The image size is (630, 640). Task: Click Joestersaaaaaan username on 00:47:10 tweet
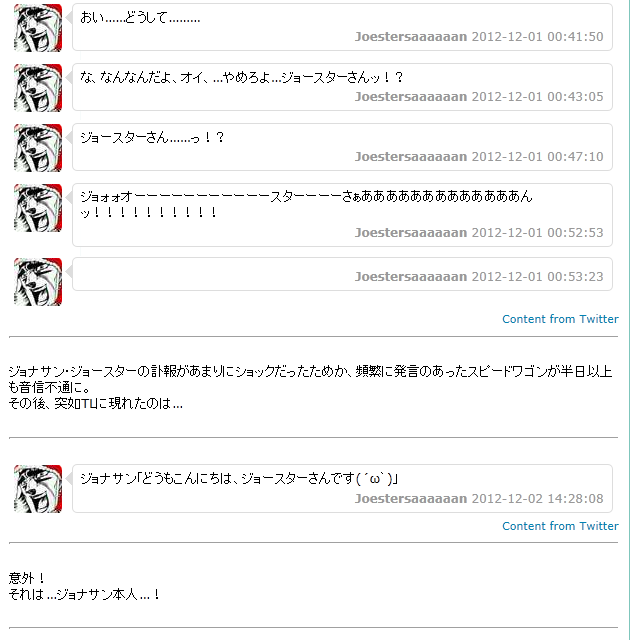point(411,156)
